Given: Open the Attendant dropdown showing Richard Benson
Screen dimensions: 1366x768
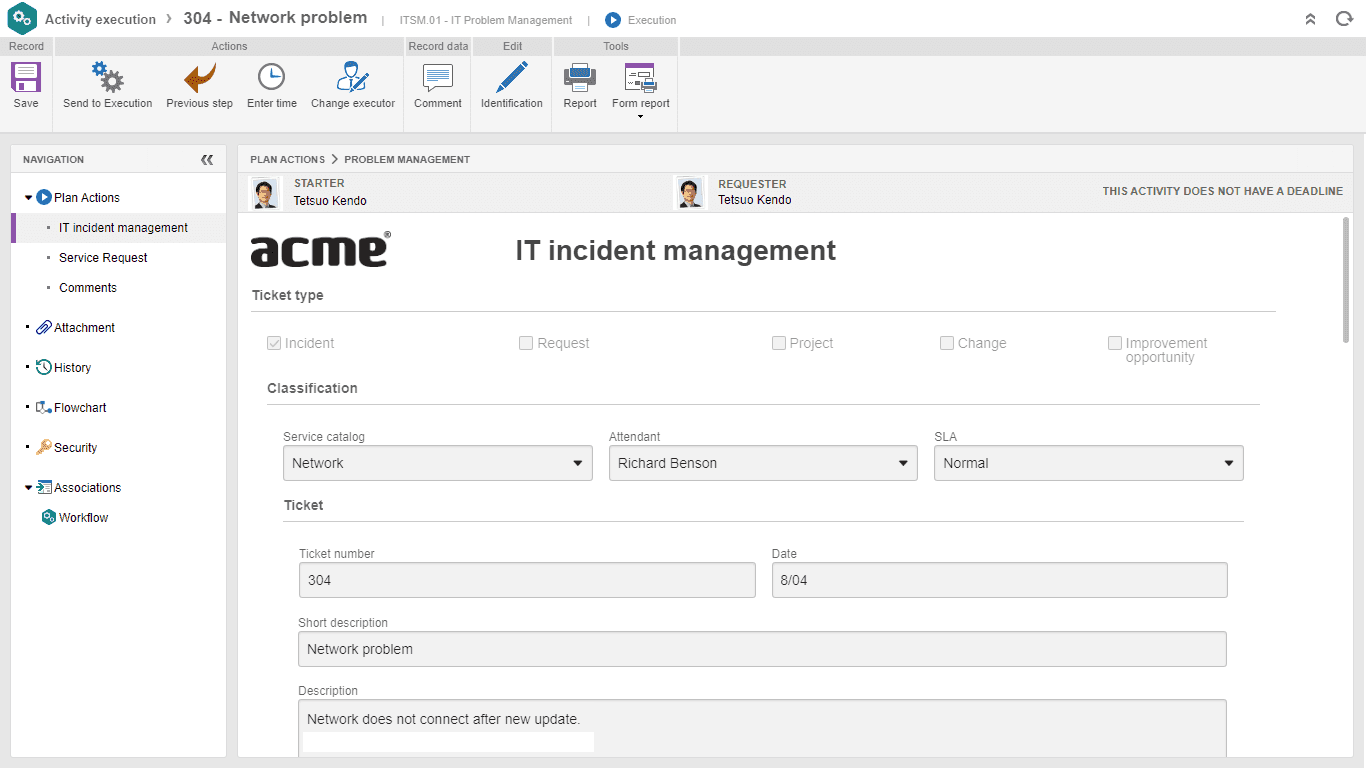Looking at the screenshot, I should click(x=763, y=463).
